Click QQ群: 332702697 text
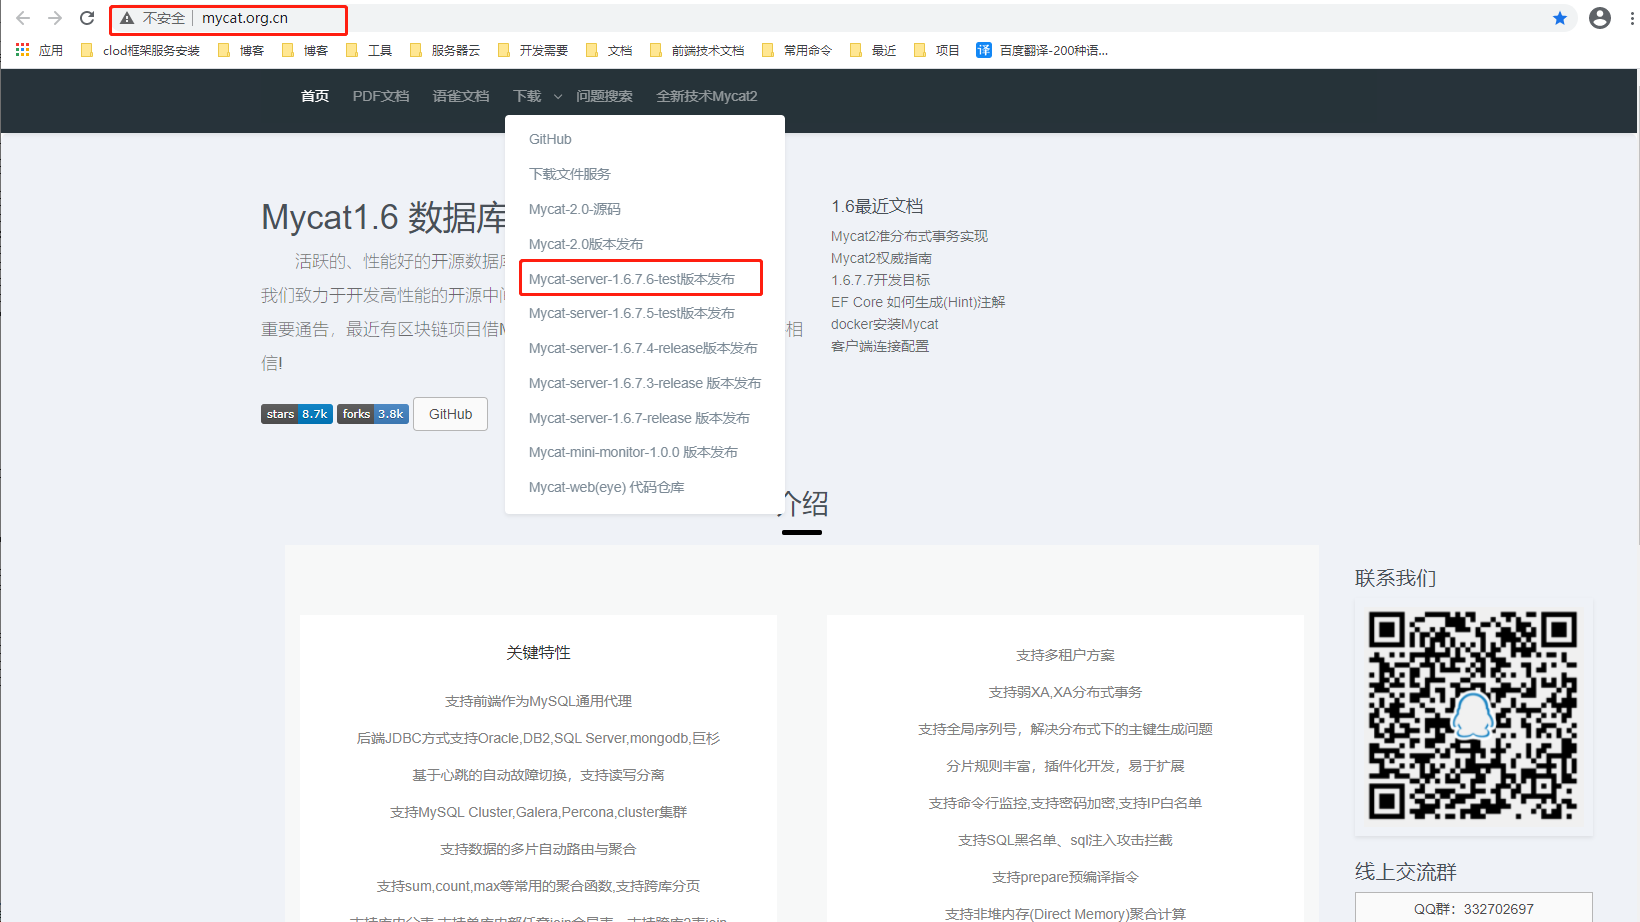 point(1474,909)
